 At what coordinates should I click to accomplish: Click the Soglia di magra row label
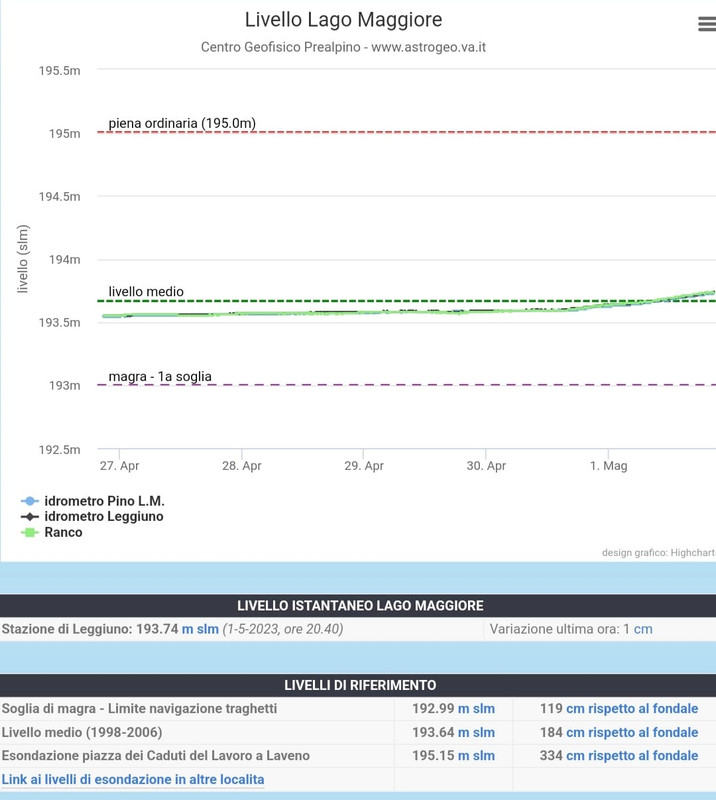(139, 709)
